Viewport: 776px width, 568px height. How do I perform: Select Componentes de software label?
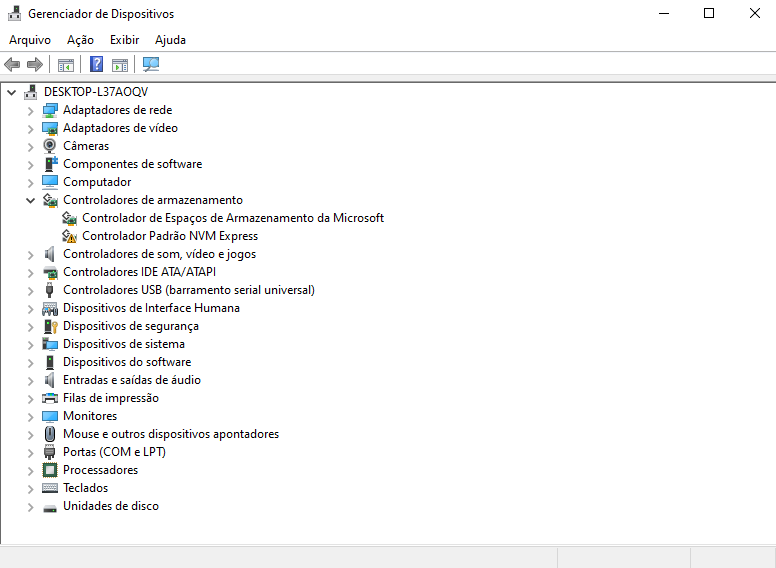click(133, 164)
